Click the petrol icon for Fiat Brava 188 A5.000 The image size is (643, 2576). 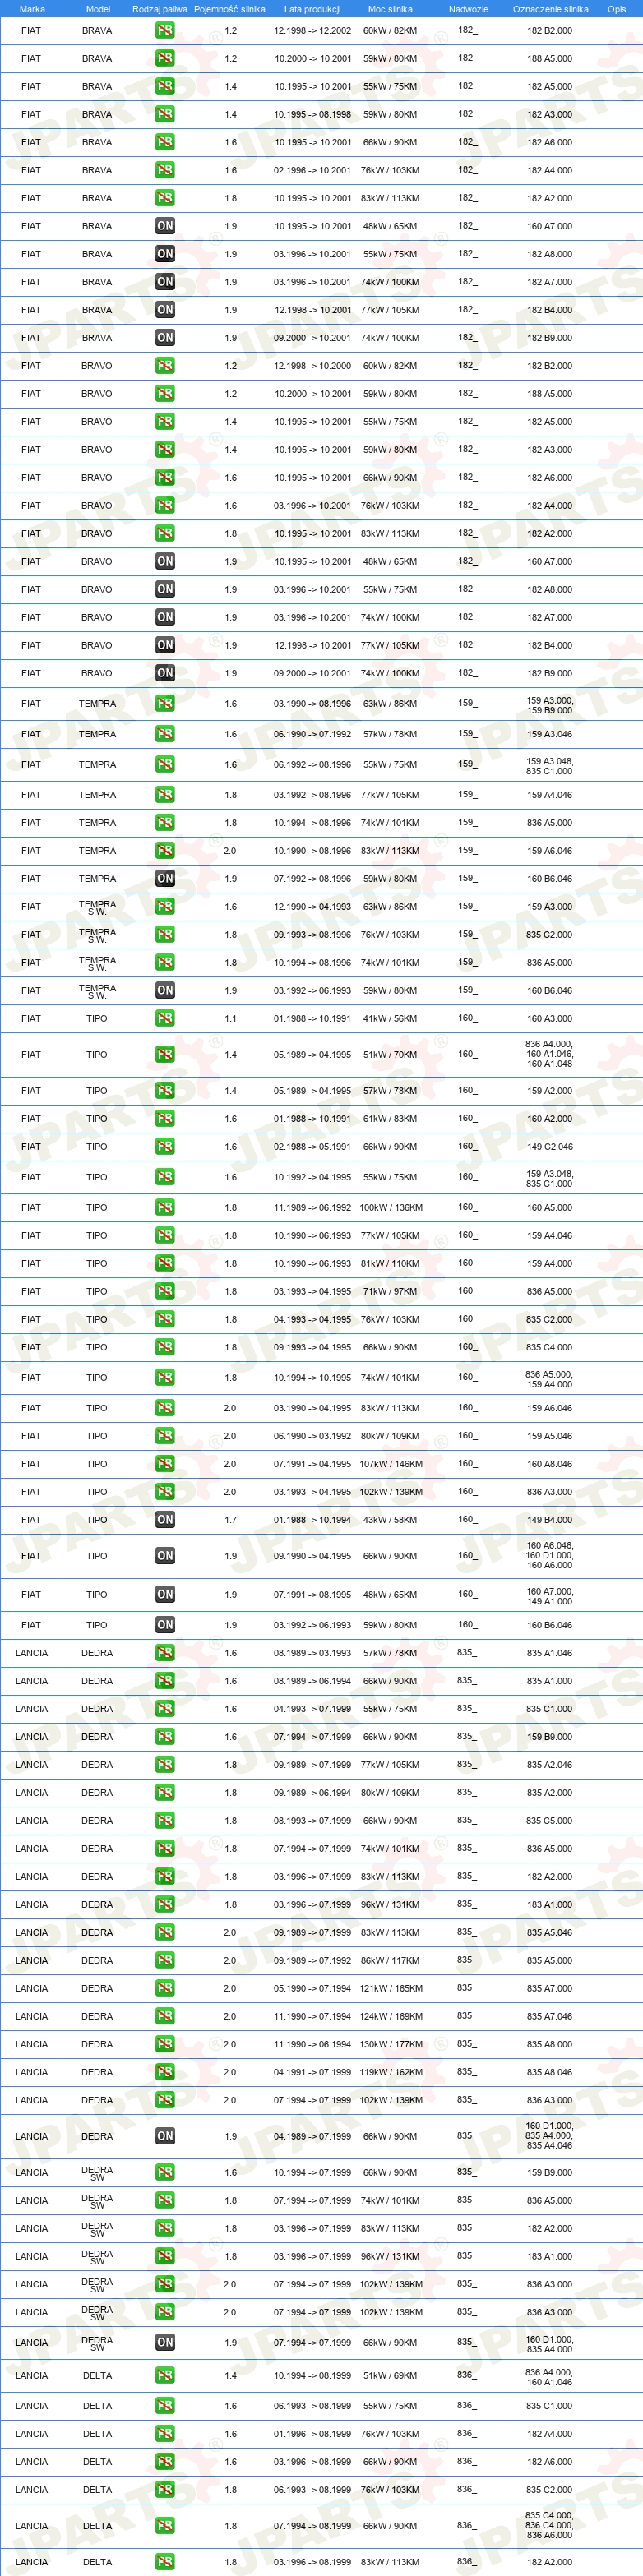pyautogui.click(x=165, y=58)
